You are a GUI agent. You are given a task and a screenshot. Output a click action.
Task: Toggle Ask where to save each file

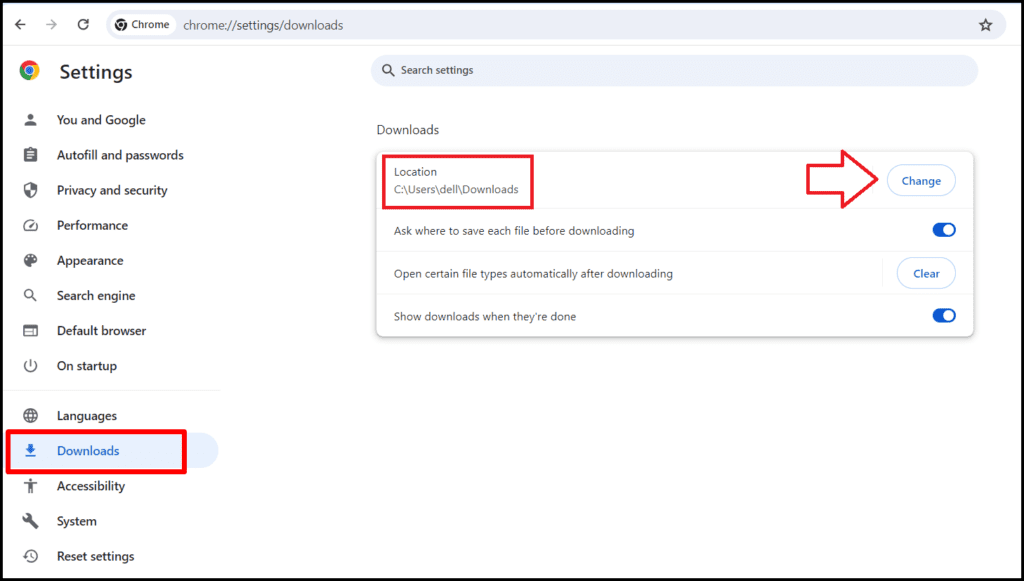pos(944,230)
